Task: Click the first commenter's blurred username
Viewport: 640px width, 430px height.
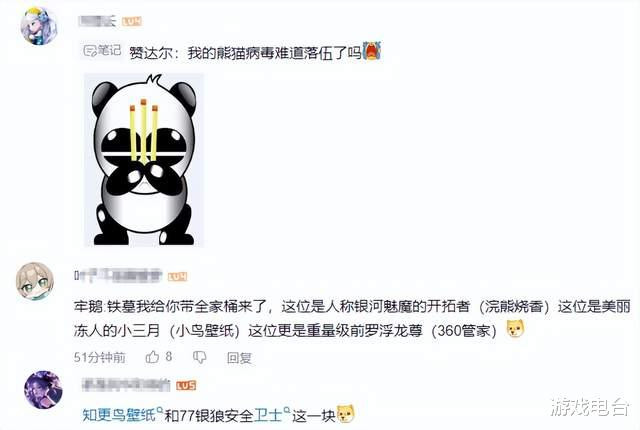Action: [97, 21]
